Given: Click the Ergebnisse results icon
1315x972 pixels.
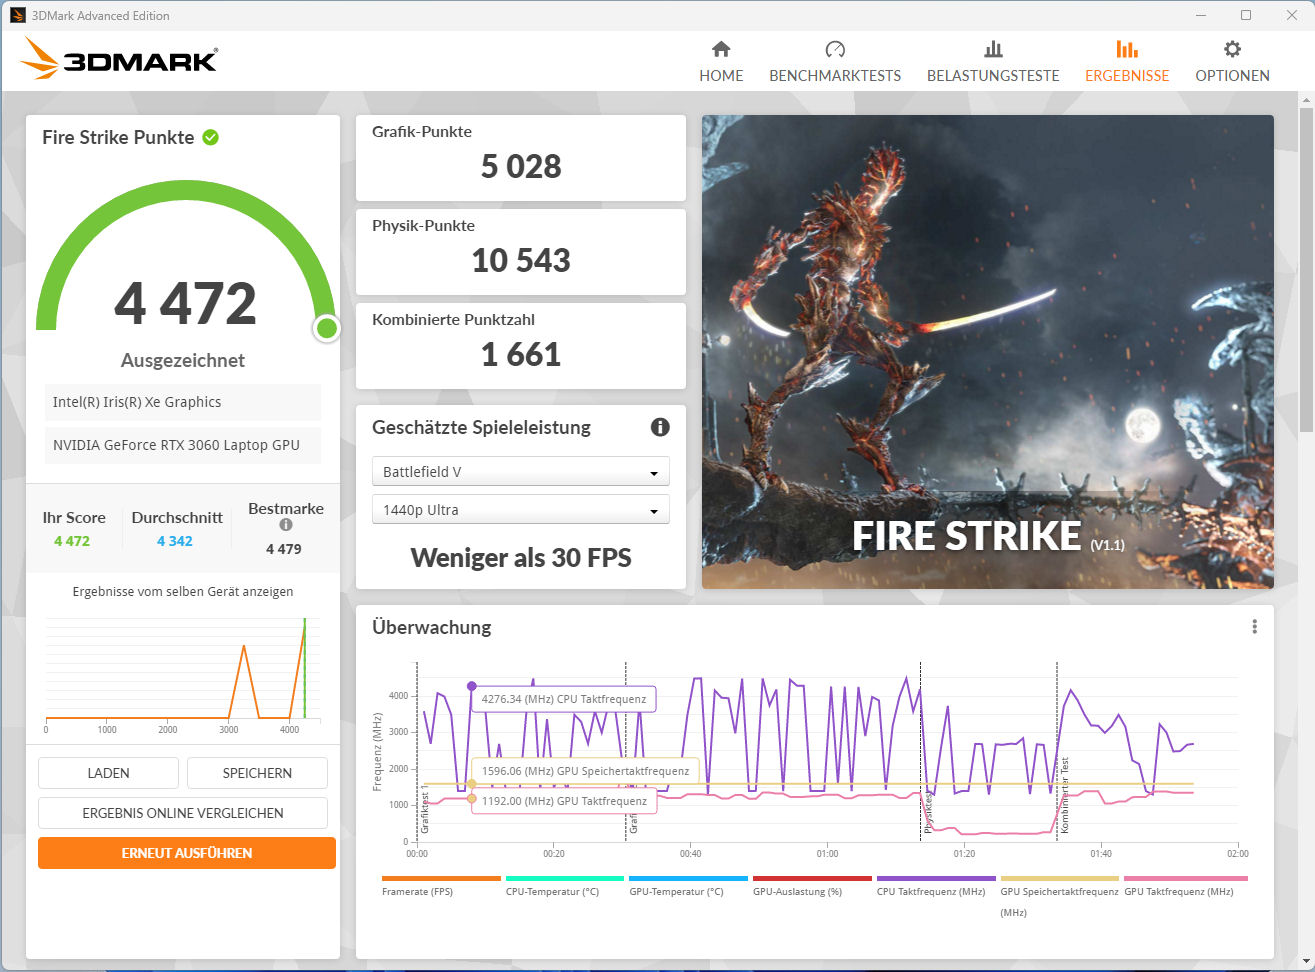Looking at the screenshot, I should [x=1127, y=49].
